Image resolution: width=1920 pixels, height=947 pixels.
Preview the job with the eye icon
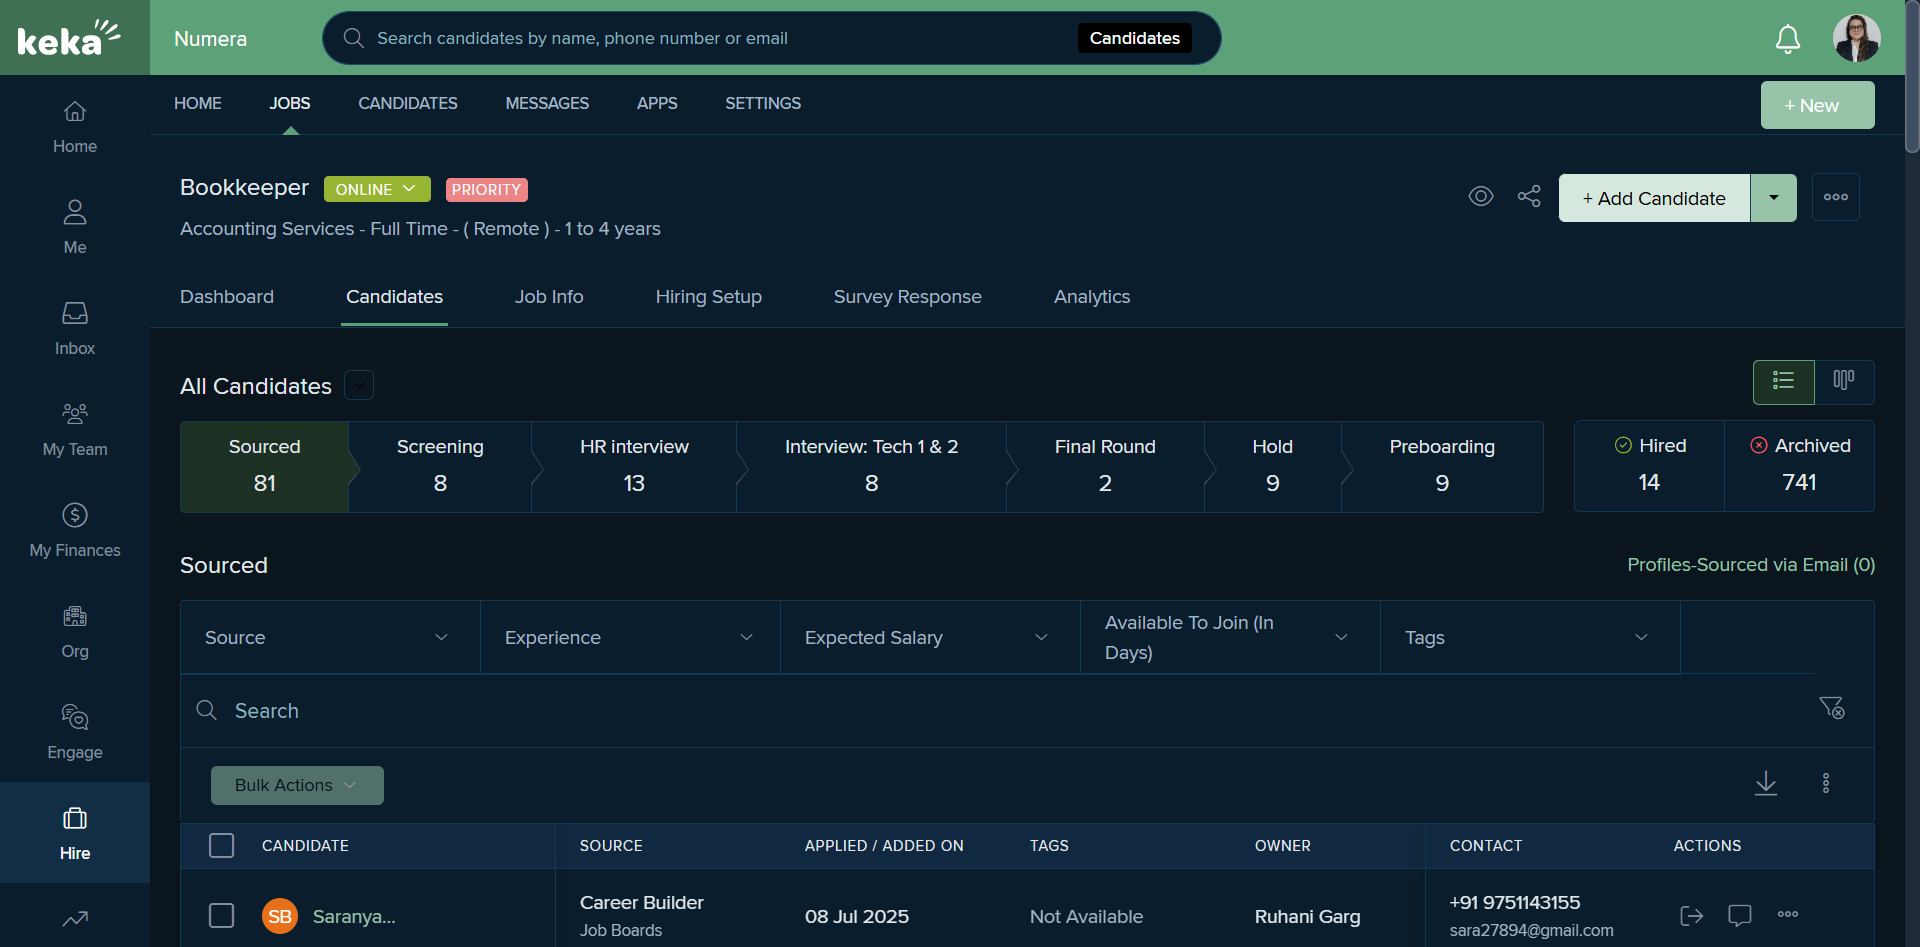tap(1481, 196)
